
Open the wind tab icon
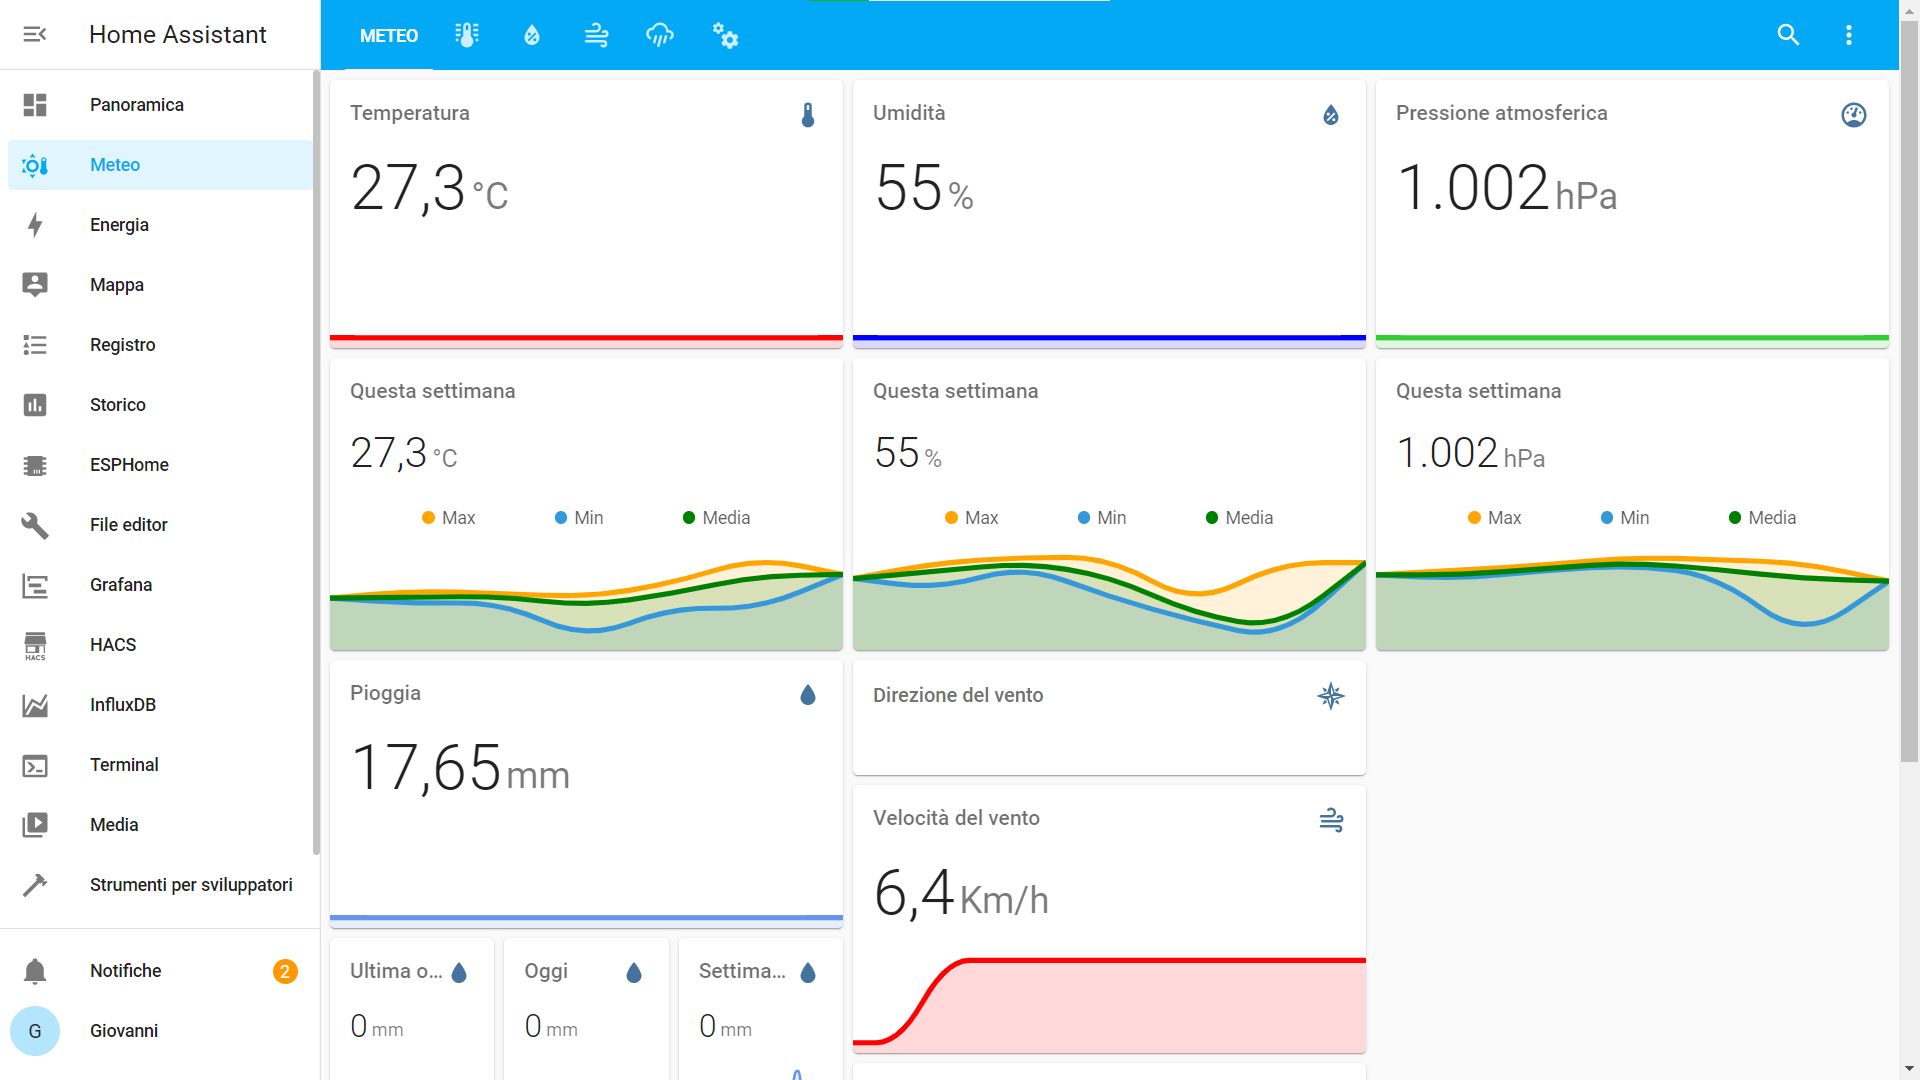[x=596, y=36]
